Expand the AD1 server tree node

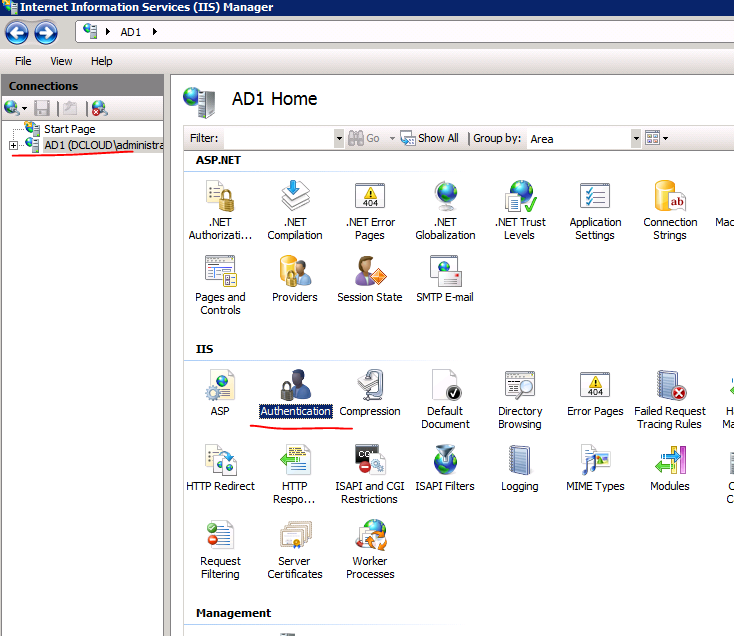coord(14,146)
